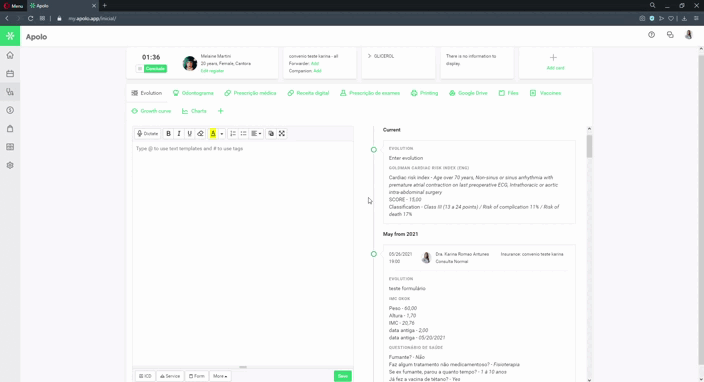Viewport: 704px width, 382px height.
Task: Click the plus icon to add tab
Action: click(220, 111)
